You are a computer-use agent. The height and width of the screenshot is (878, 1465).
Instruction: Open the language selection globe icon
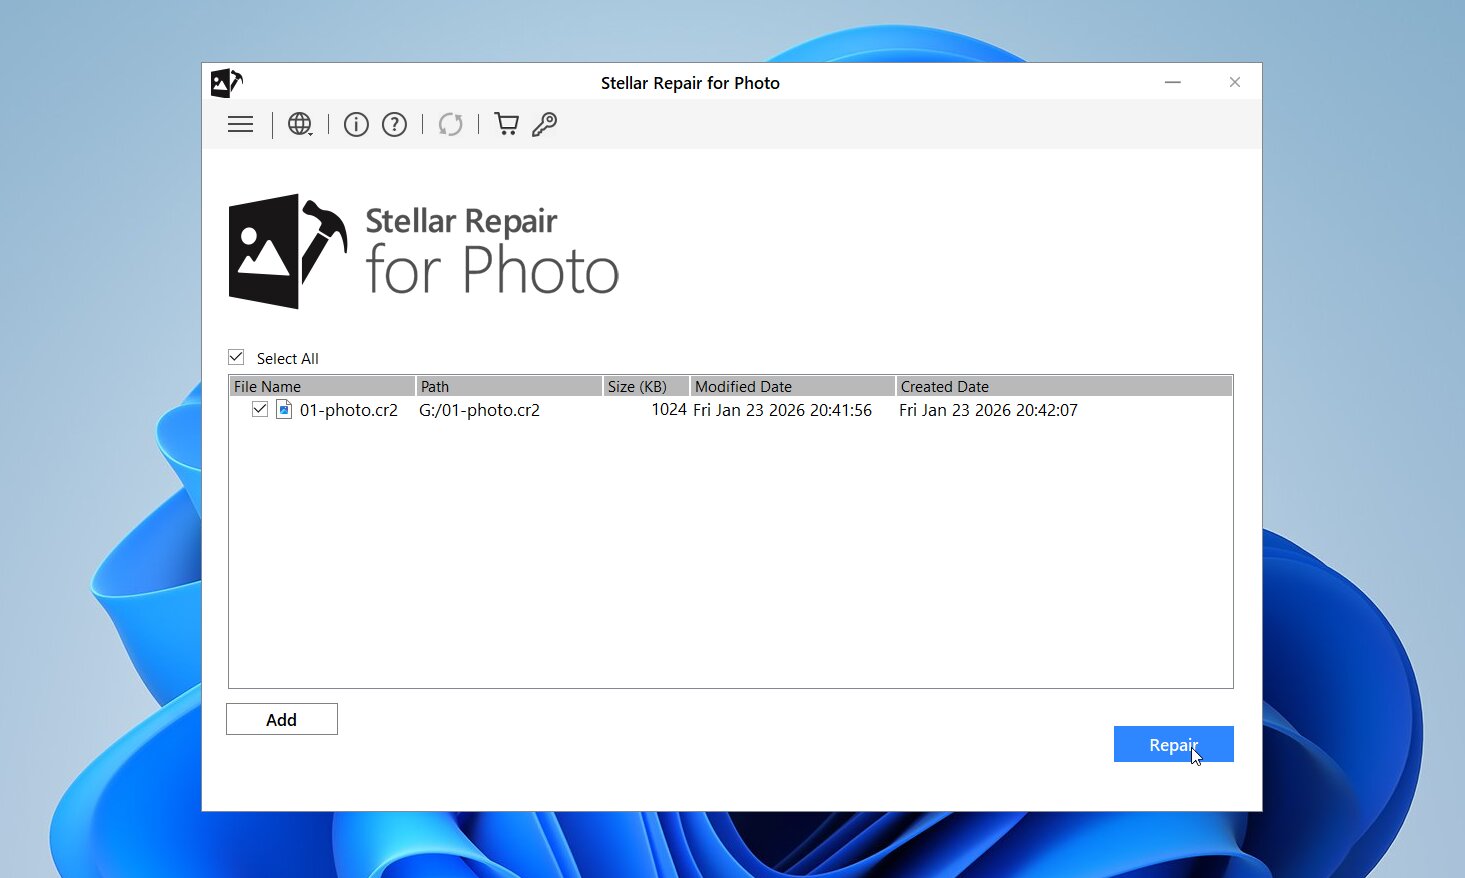[299, 122]
